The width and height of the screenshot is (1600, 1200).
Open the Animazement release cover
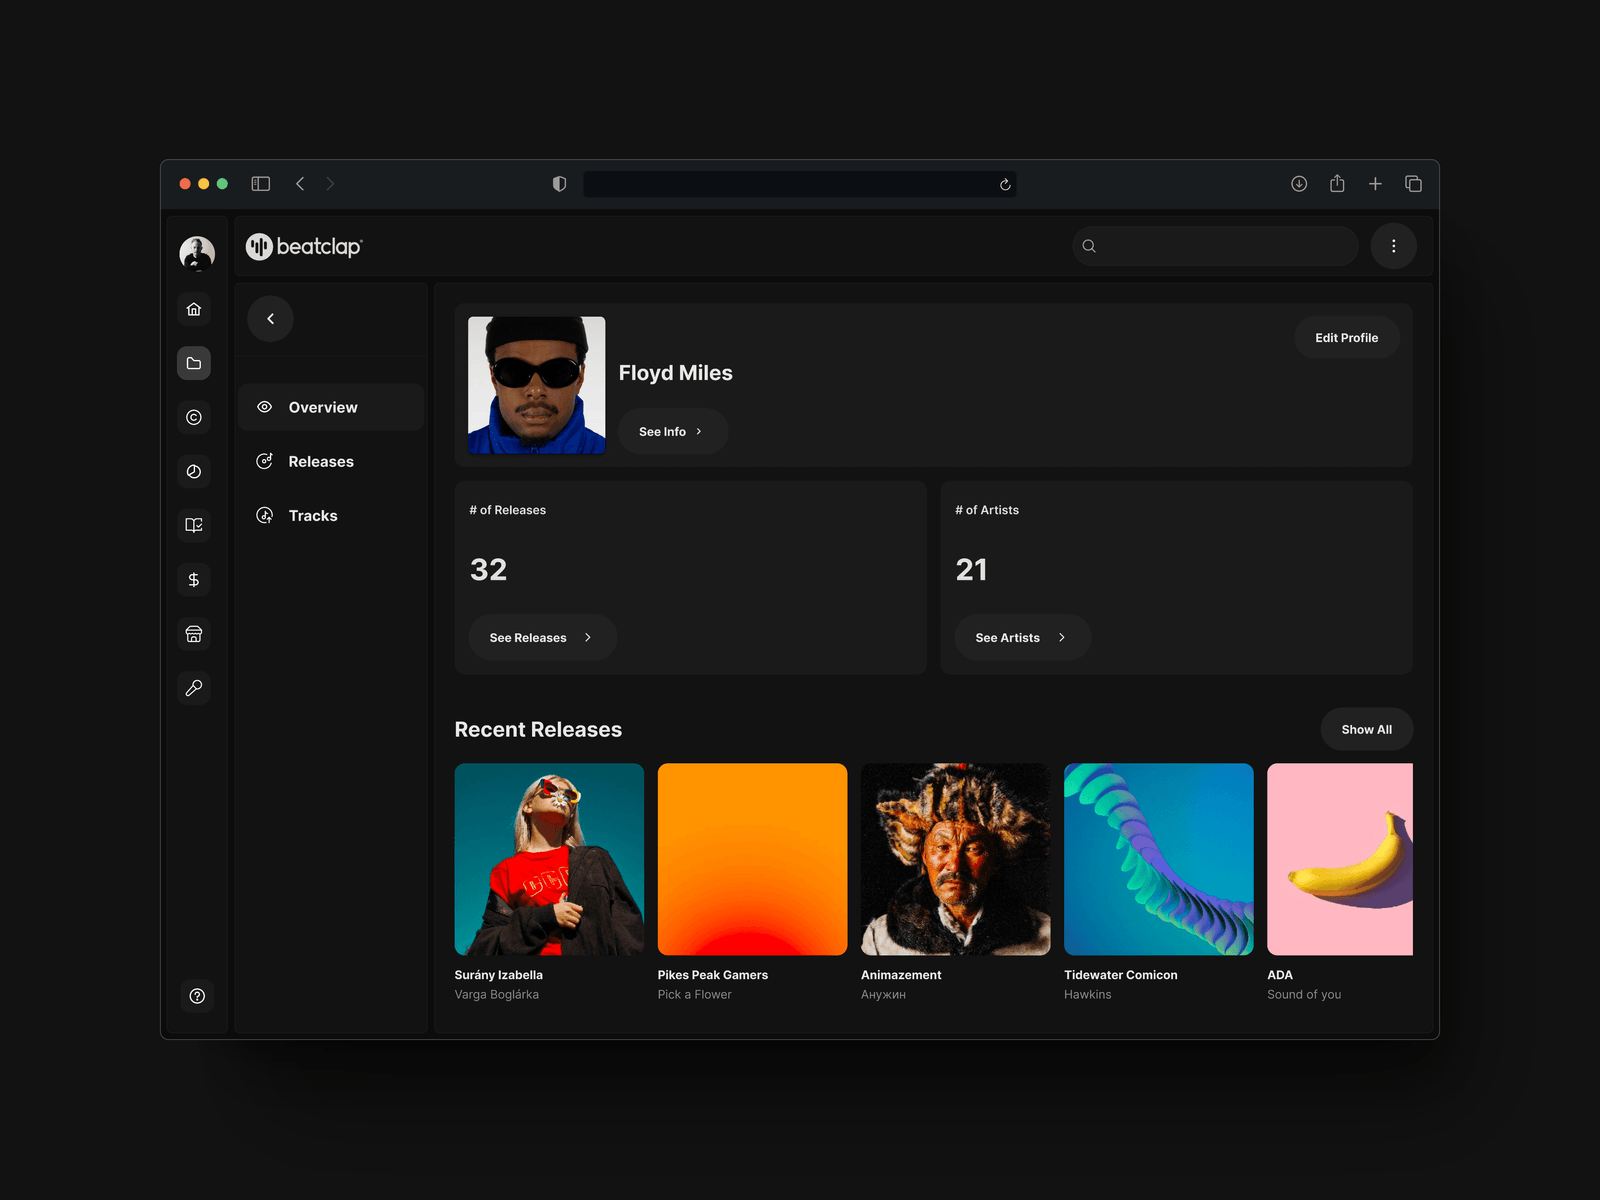[x=955, y=859]
